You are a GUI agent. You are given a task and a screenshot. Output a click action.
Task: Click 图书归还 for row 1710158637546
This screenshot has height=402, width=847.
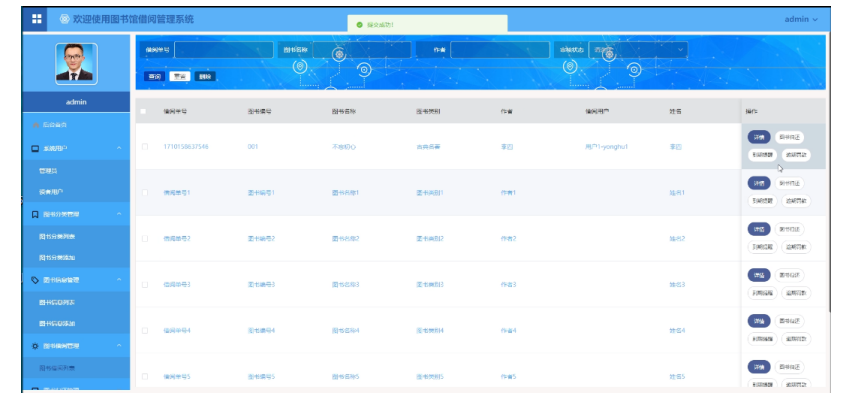(790, 137)
